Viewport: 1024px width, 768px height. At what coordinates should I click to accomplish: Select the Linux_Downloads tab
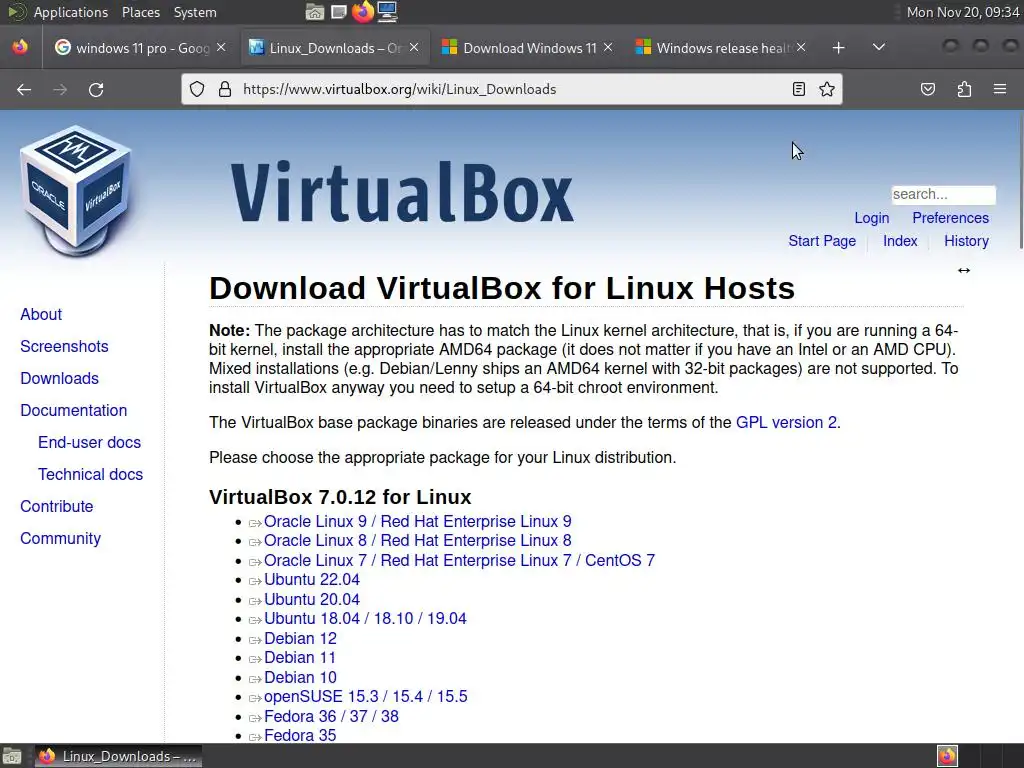335,48
